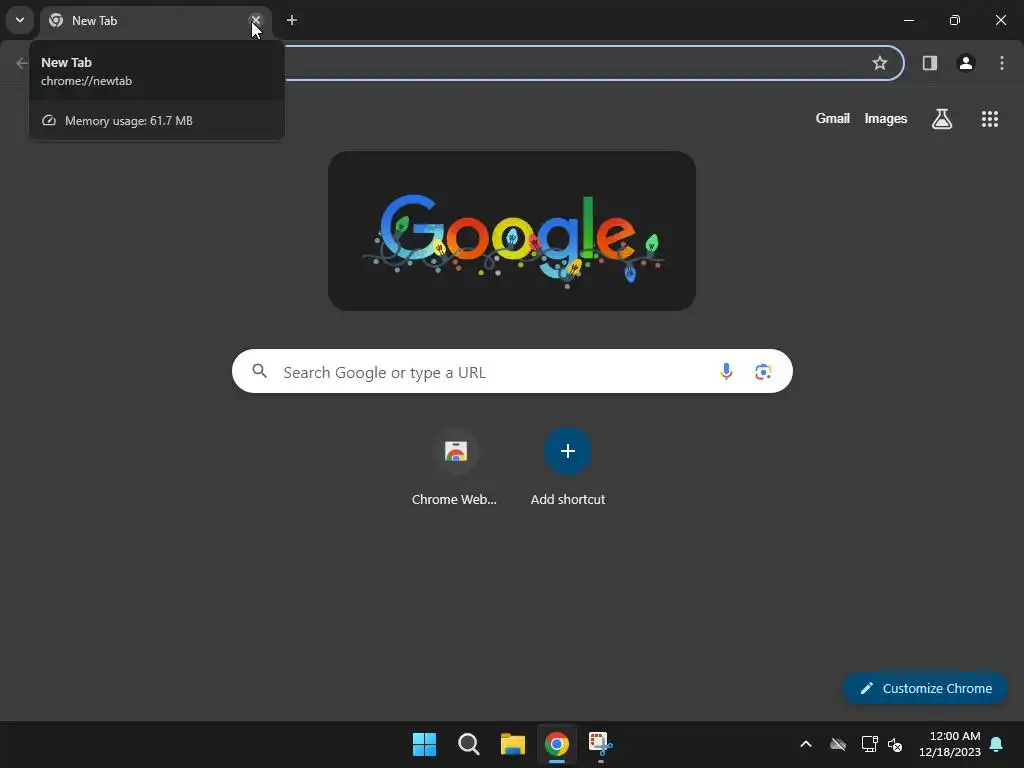Open Snipping Tool from the taskbar

(x=601, y=744)
